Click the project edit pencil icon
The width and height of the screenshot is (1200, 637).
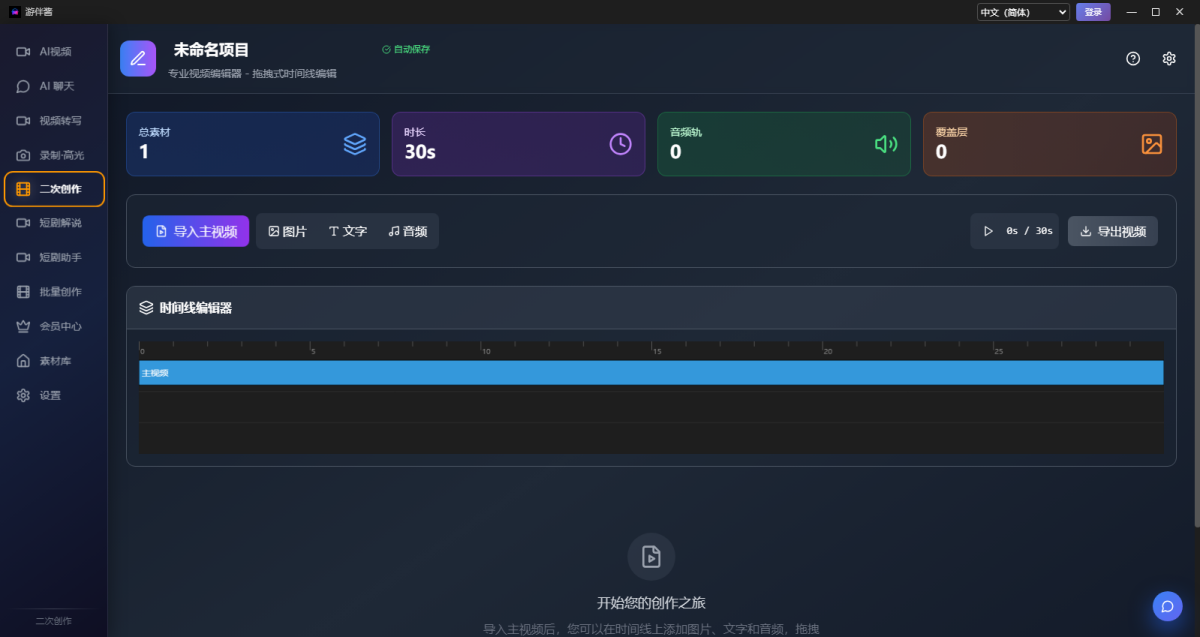tap(138, 59)
